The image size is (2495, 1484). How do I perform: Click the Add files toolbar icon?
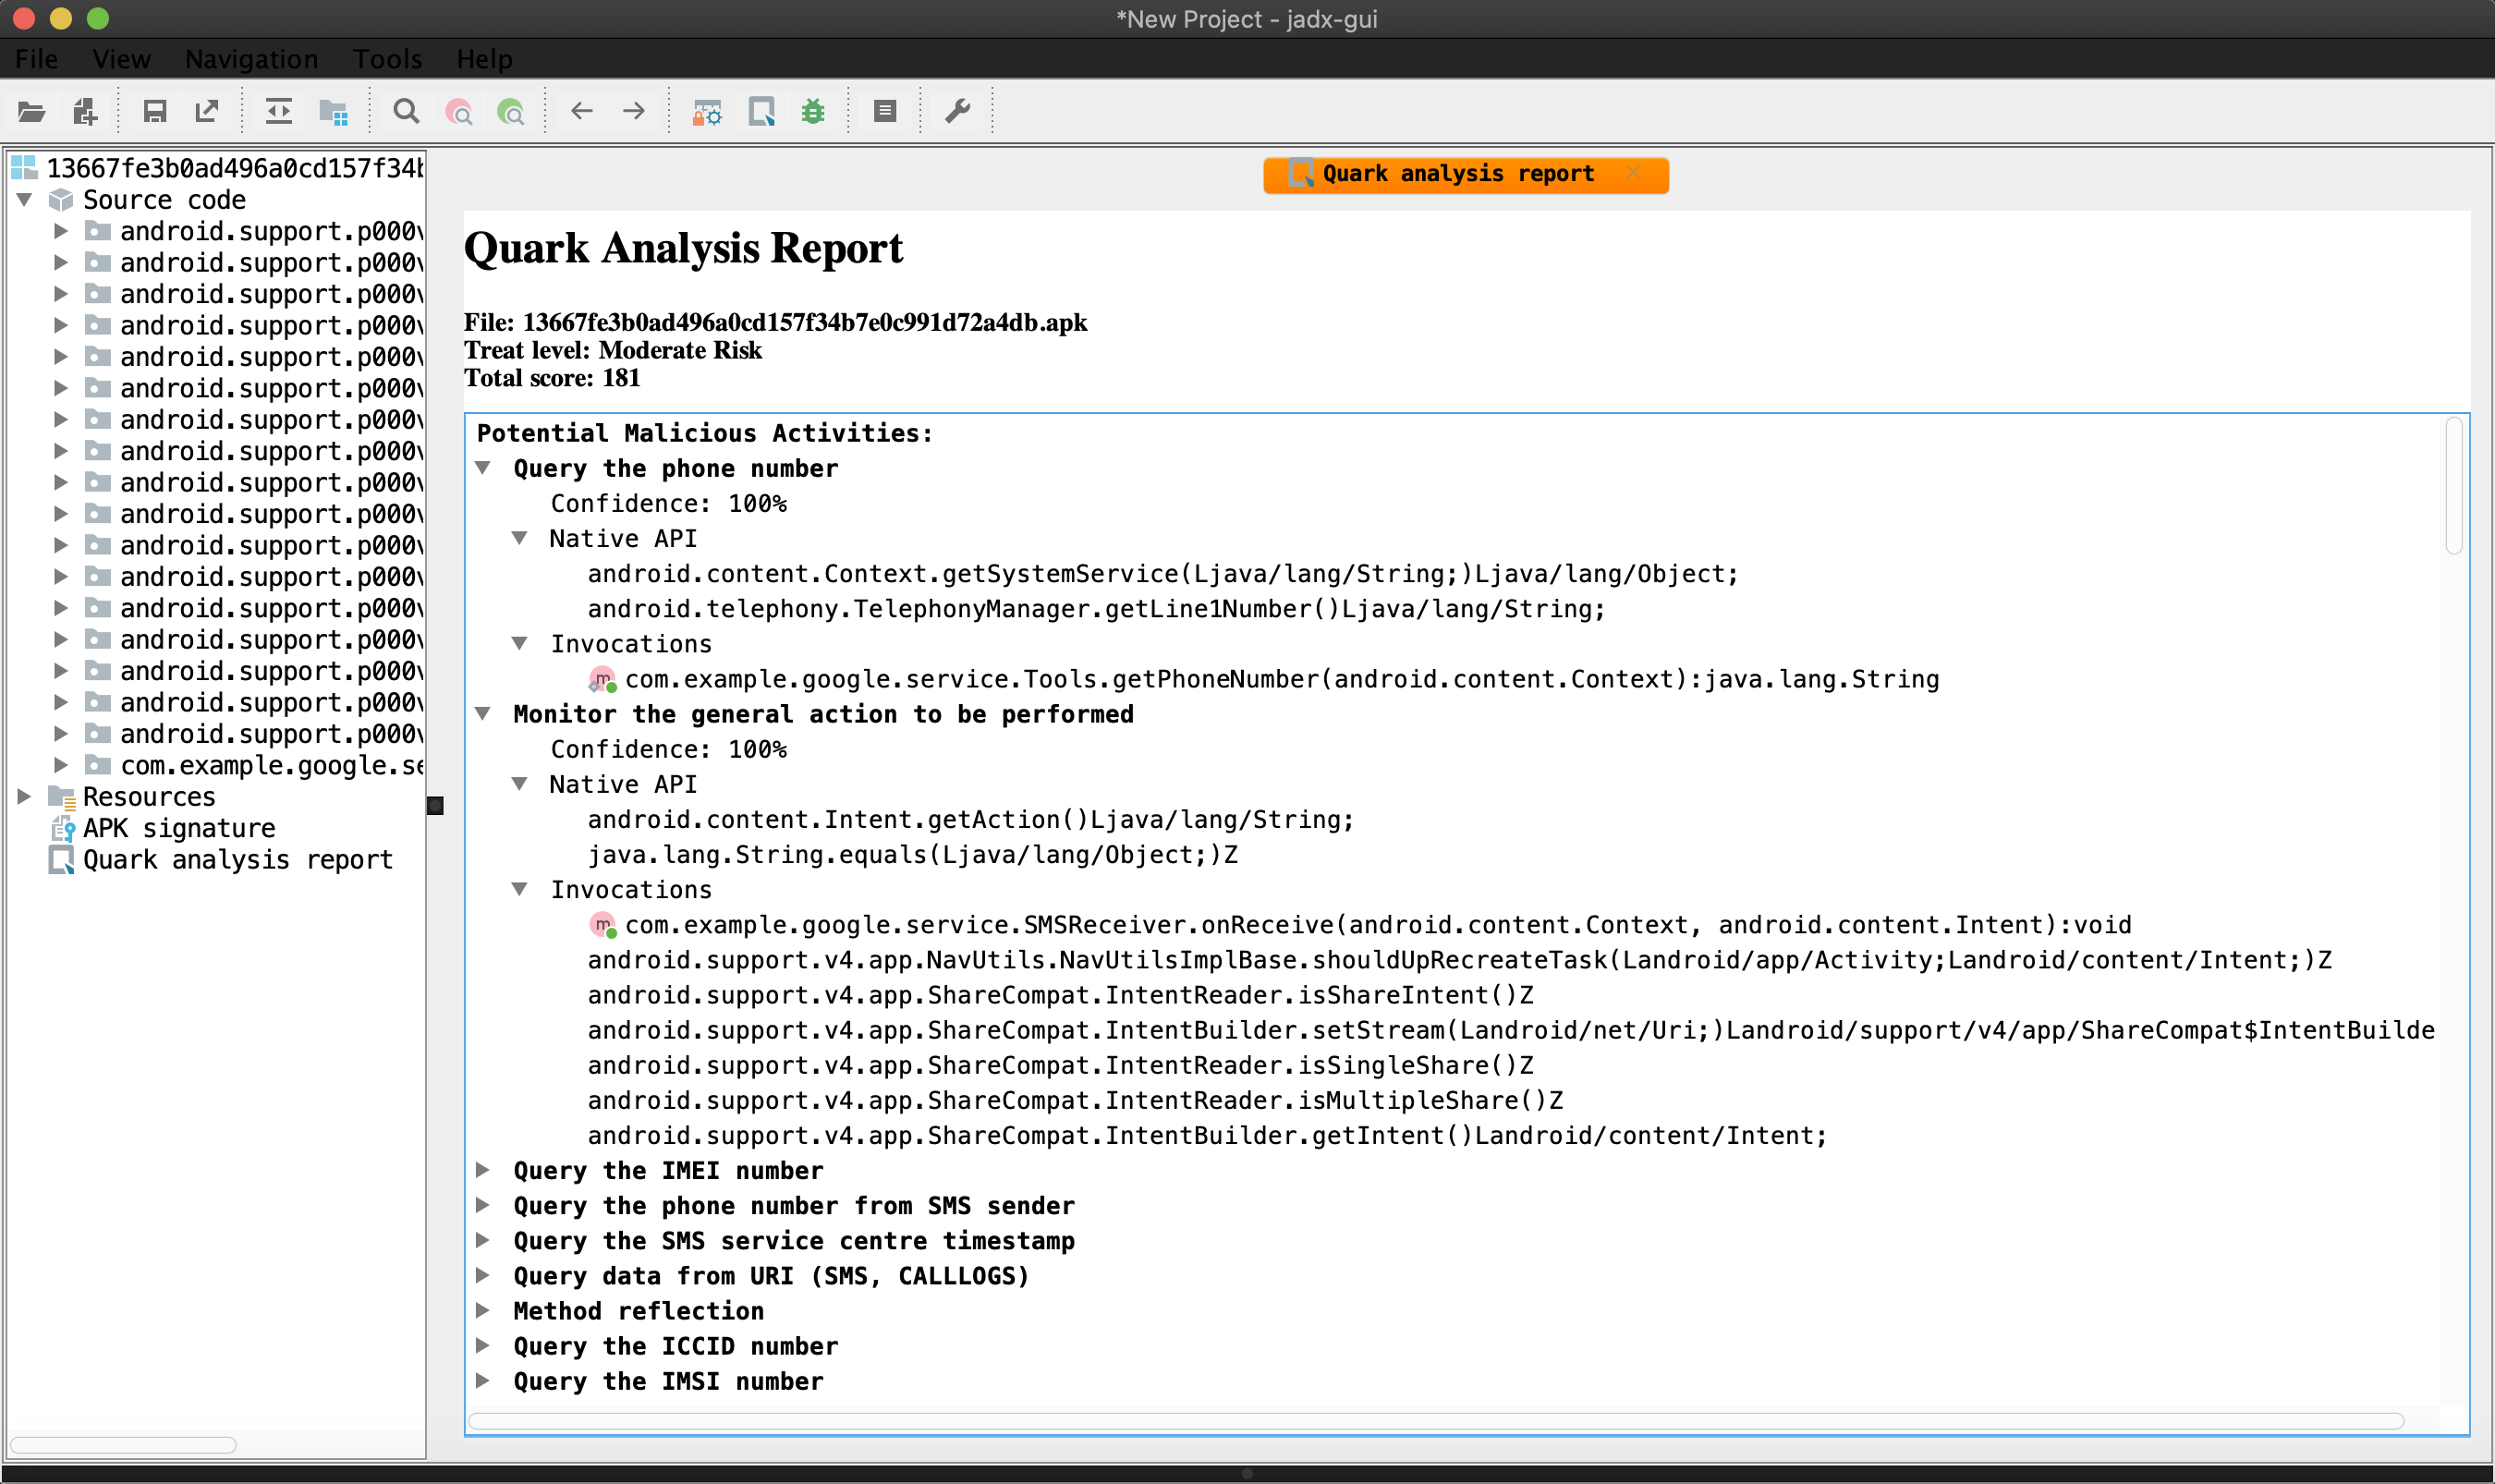tap(85, 111)
